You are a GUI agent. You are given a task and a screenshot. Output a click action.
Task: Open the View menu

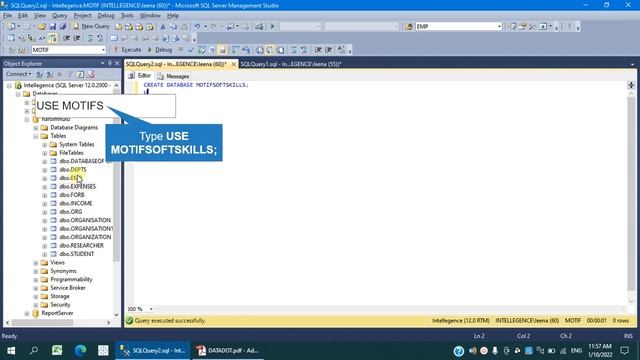(x=40, y=16)
